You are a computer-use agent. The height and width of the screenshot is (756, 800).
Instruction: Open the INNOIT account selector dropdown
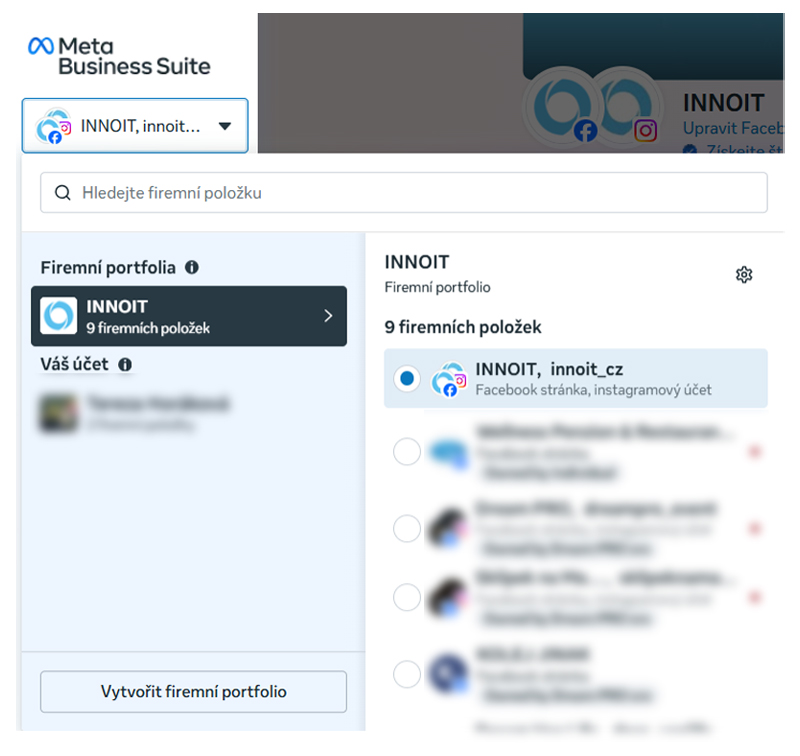(135, 125)
